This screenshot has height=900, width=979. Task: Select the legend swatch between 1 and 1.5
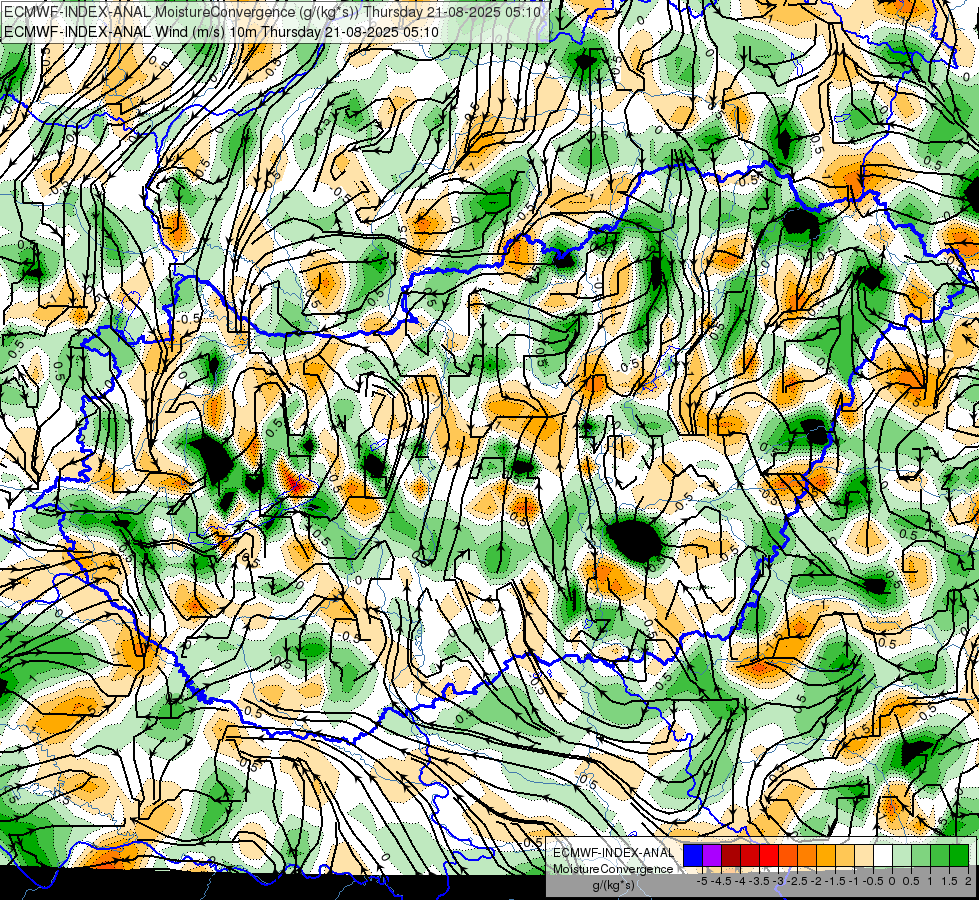pos(940,855)
